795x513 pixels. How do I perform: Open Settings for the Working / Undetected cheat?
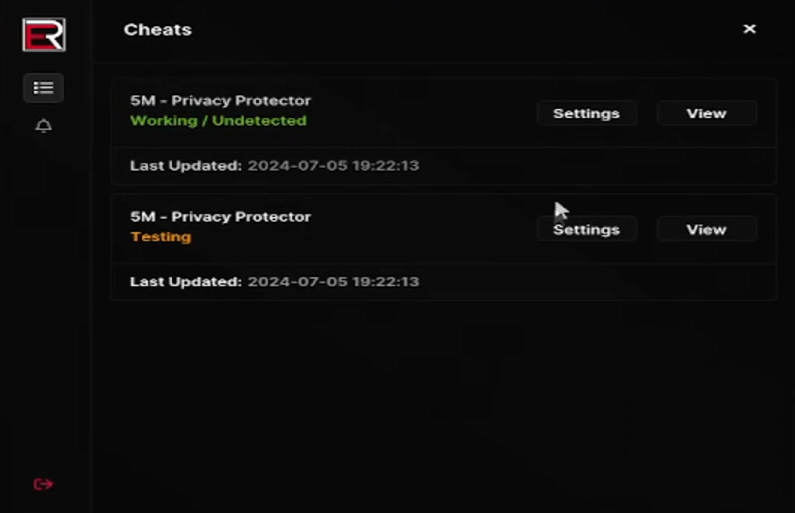(x=586, y=113)
